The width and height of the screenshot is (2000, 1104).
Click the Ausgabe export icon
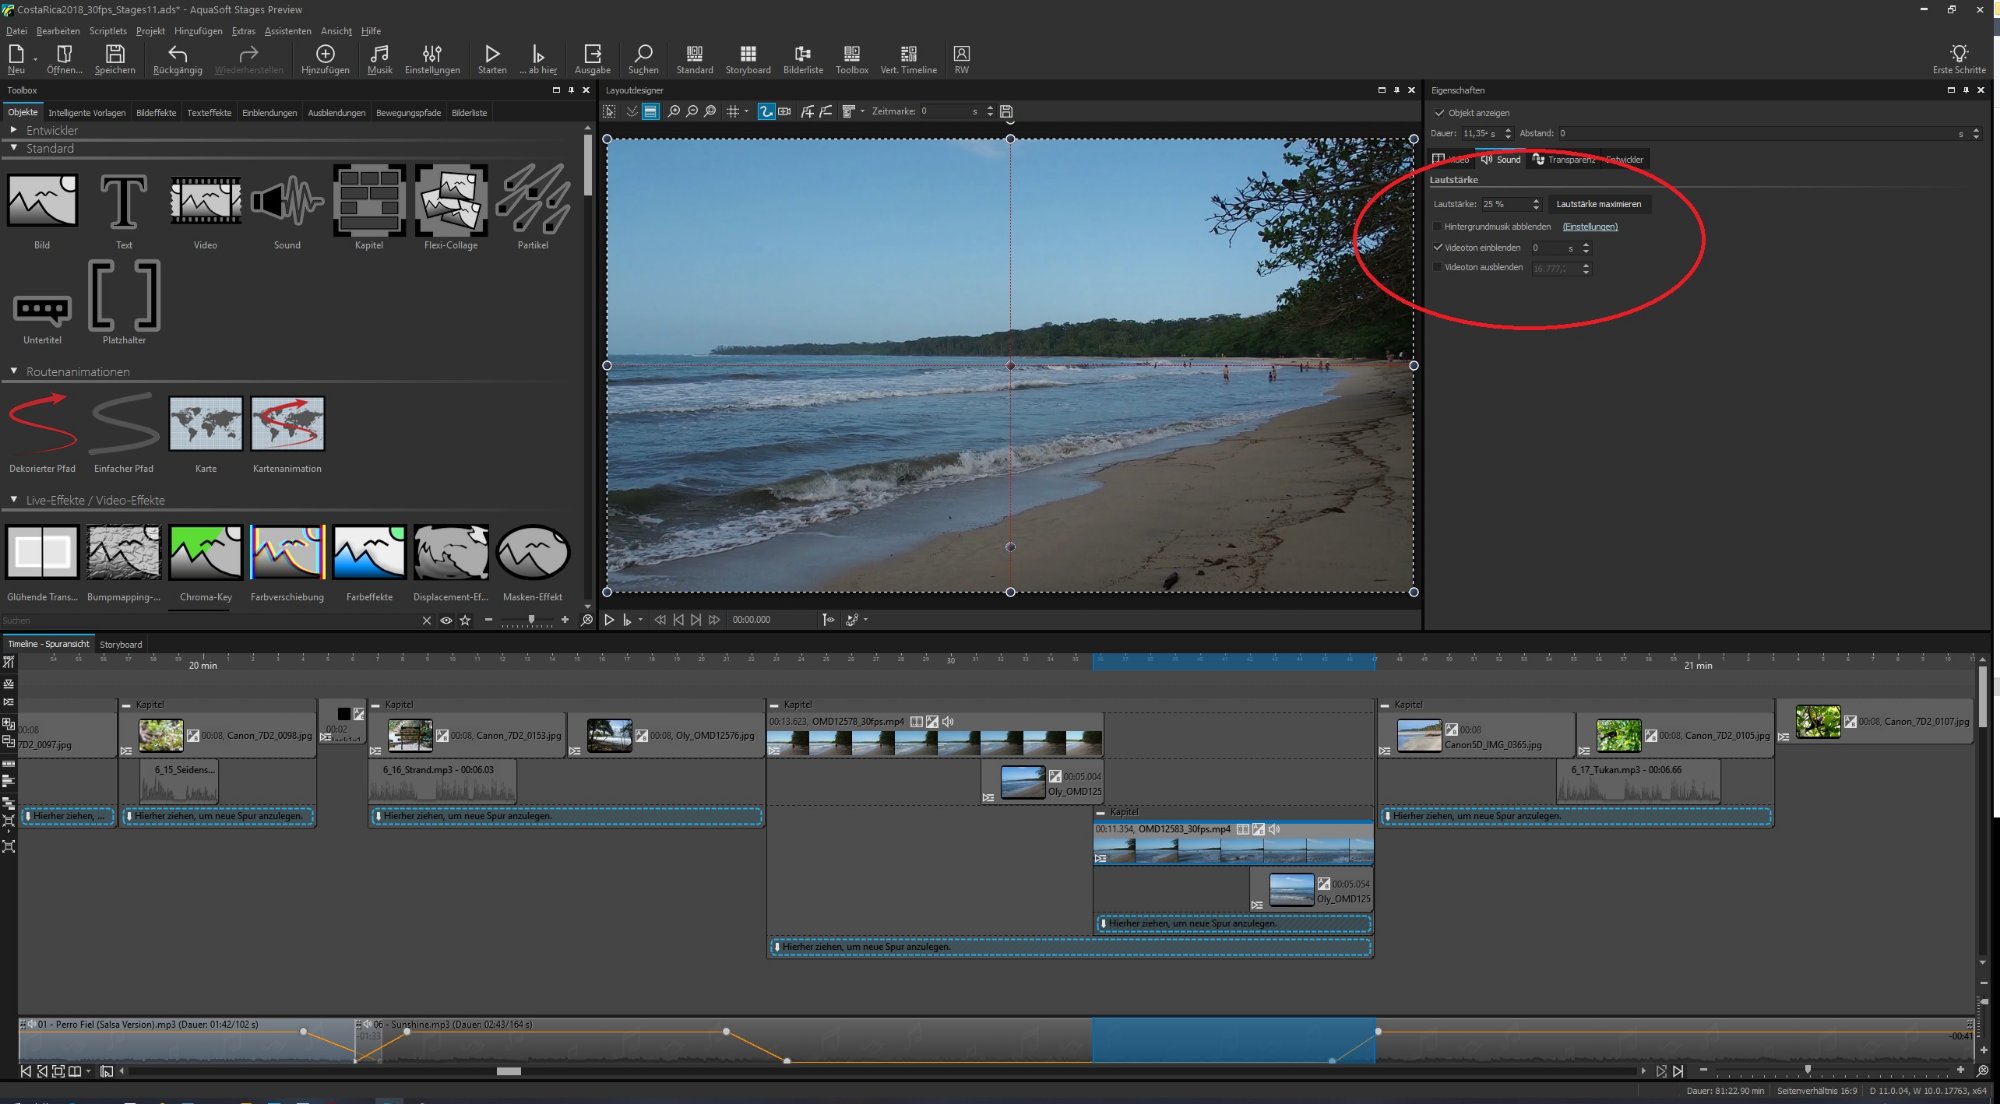pos(592,55)
